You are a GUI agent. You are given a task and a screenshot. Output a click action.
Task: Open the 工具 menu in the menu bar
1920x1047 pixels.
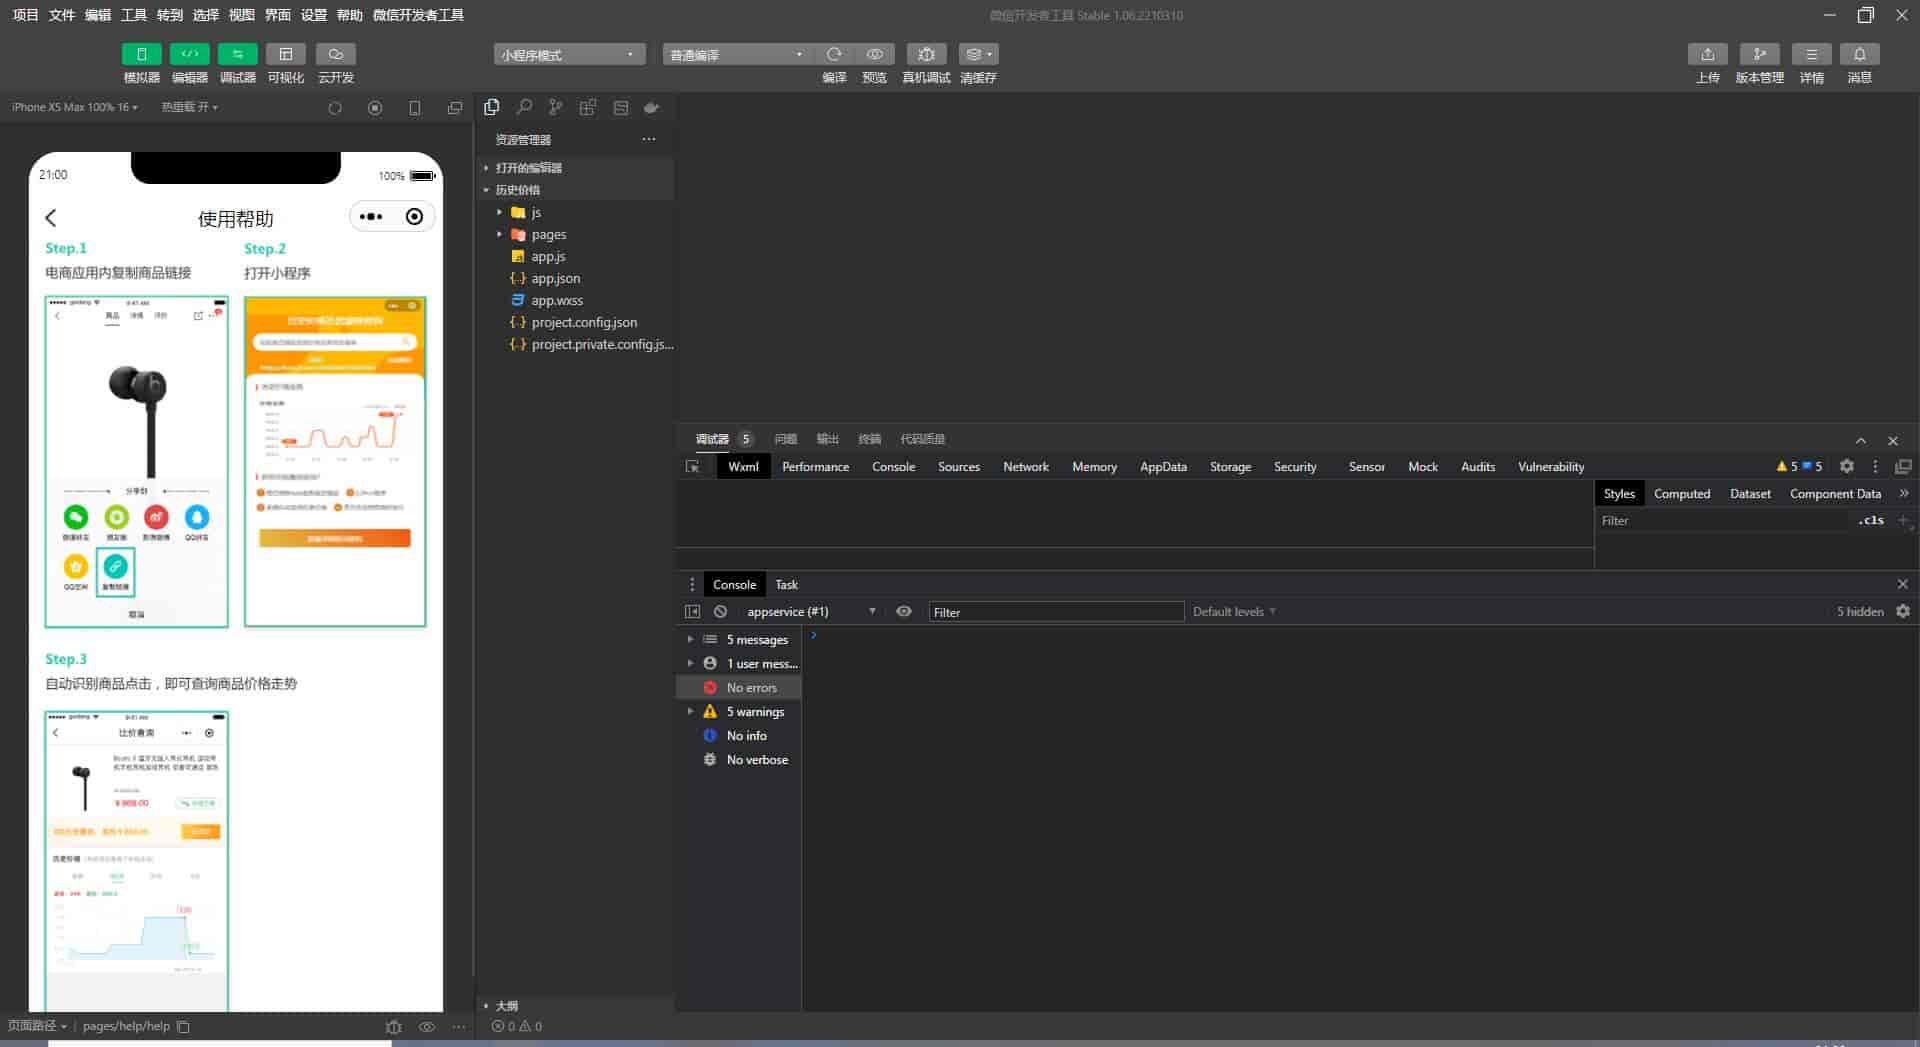click(133, 15)
